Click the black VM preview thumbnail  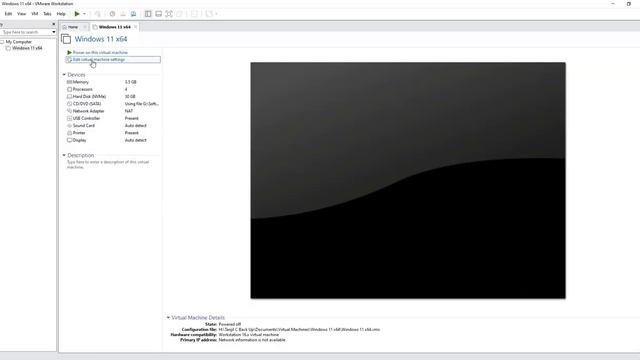(x=408, y=180)
